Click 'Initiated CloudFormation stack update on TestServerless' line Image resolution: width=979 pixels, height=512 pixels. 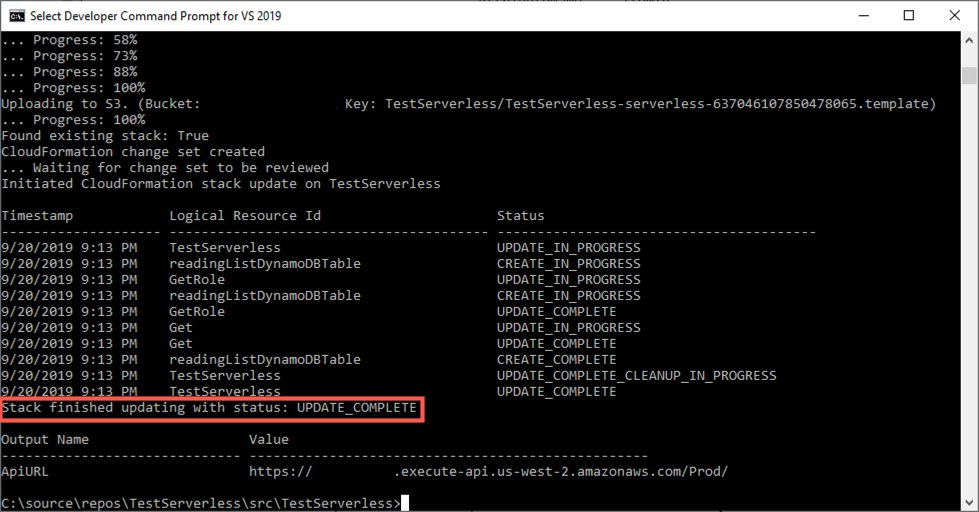click(x=221, y=184)
